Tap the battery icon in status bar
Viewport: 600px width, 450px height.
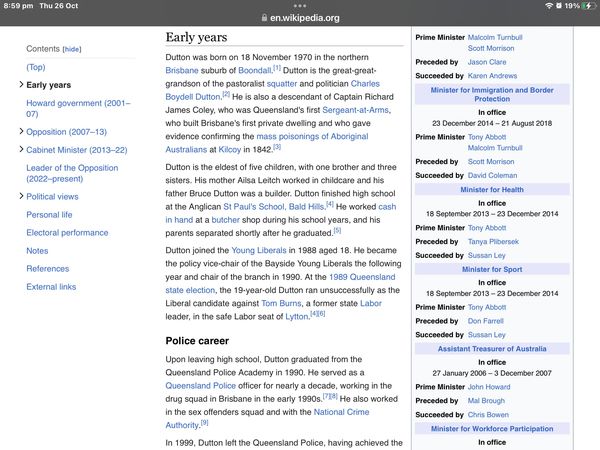[585, 6]
